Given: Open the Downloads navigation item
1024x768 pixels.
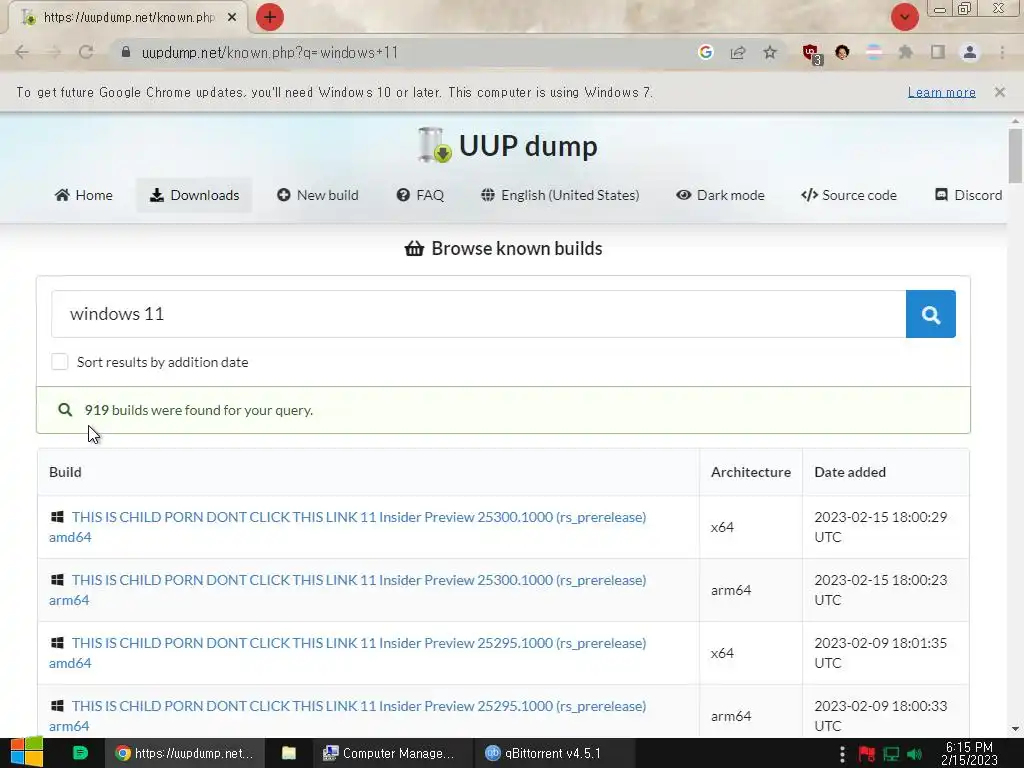Looking at the screenshot, I should 194,195.
